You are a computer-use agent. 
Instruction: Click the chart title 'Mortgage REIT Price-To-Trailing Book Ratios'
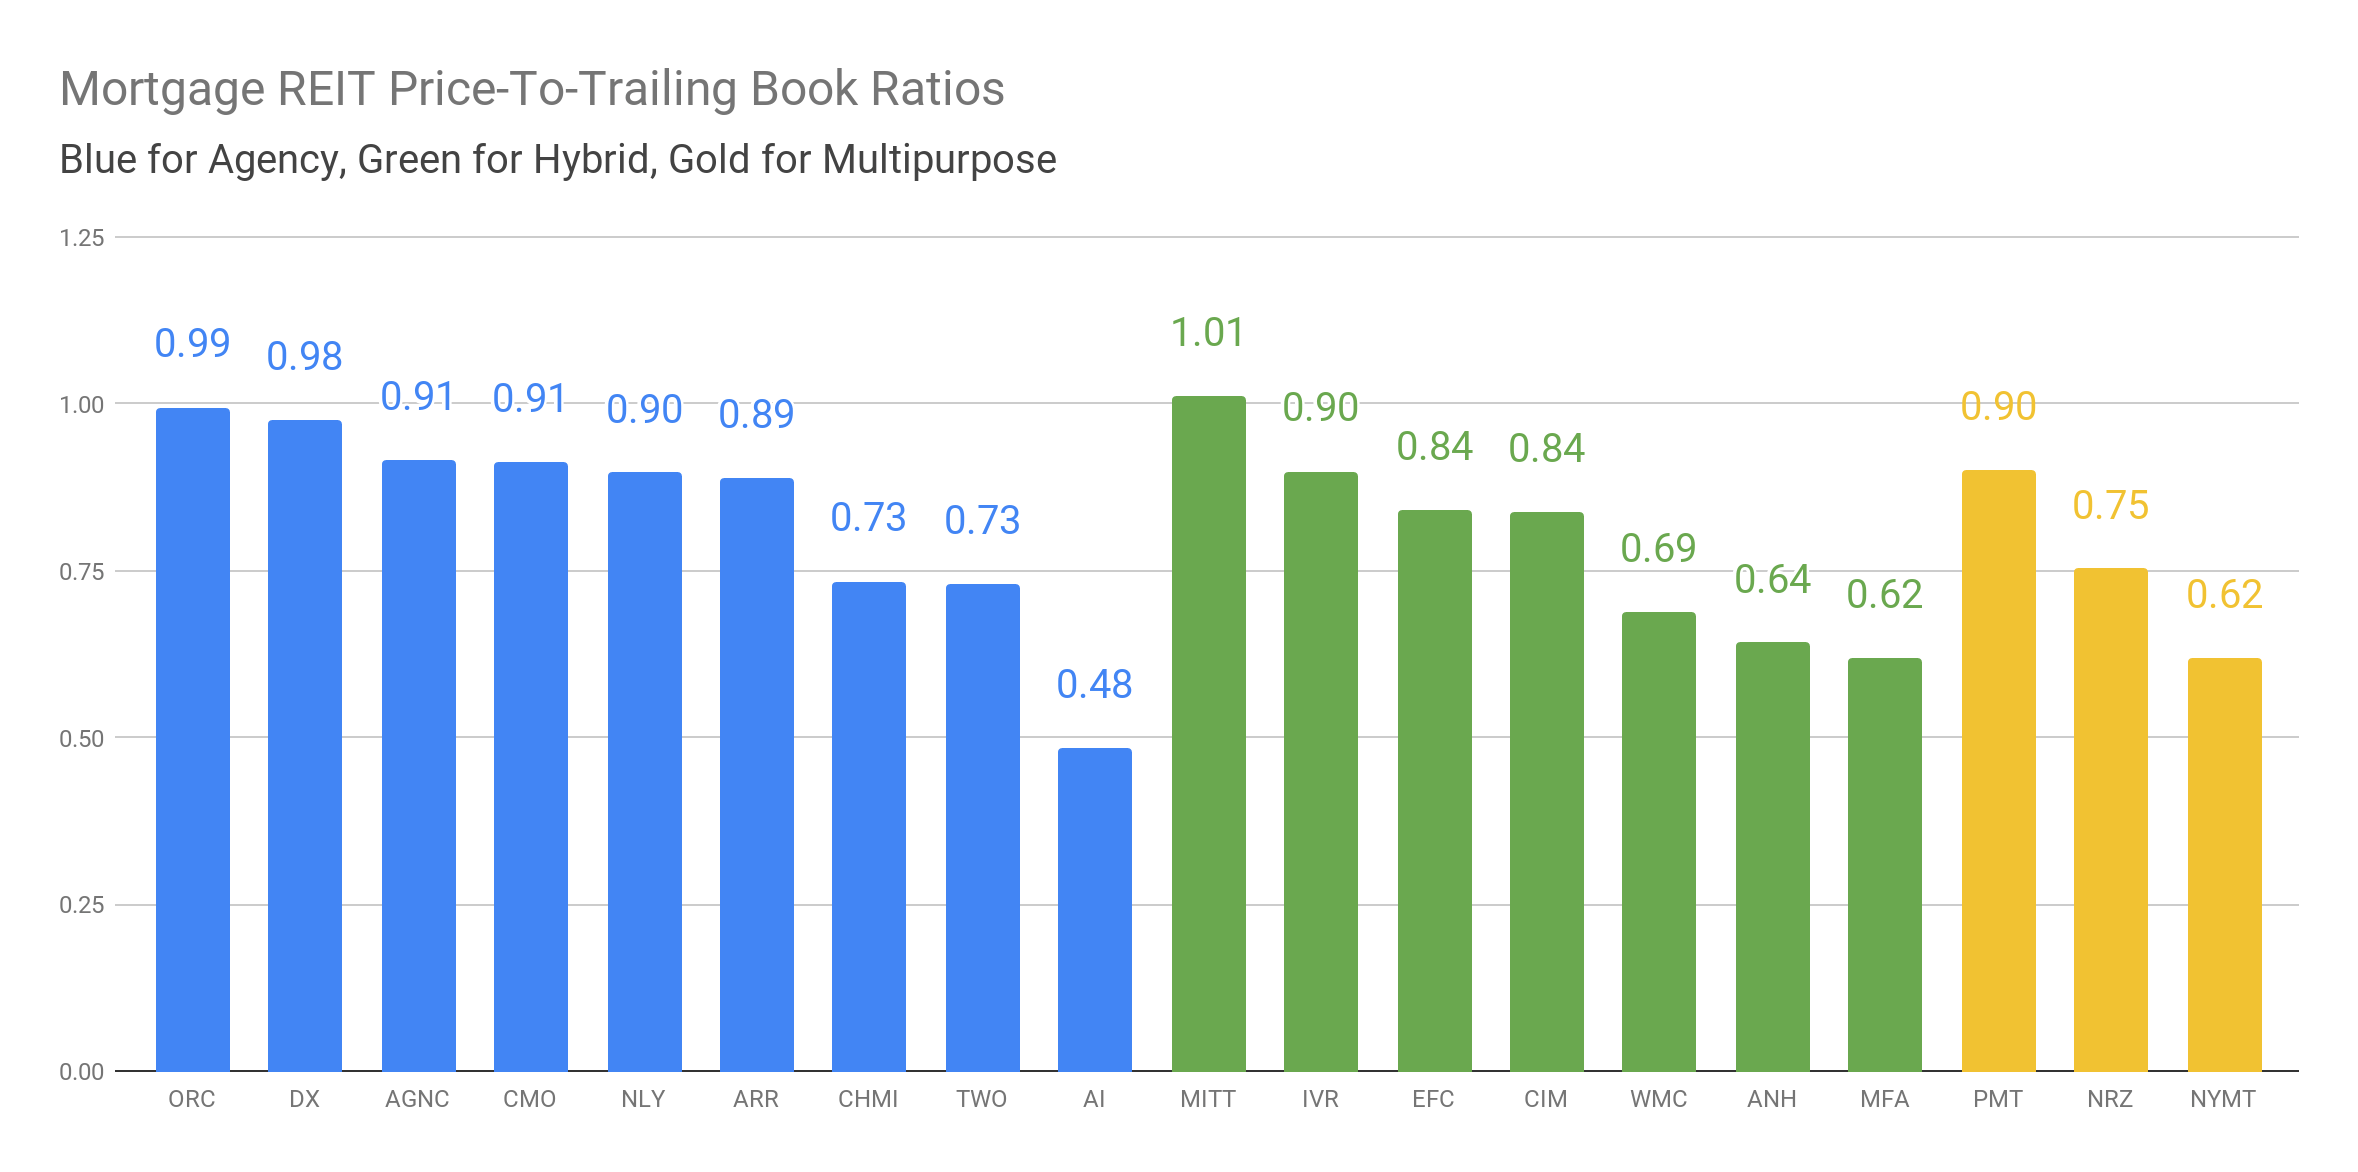(x=532, y=89)
